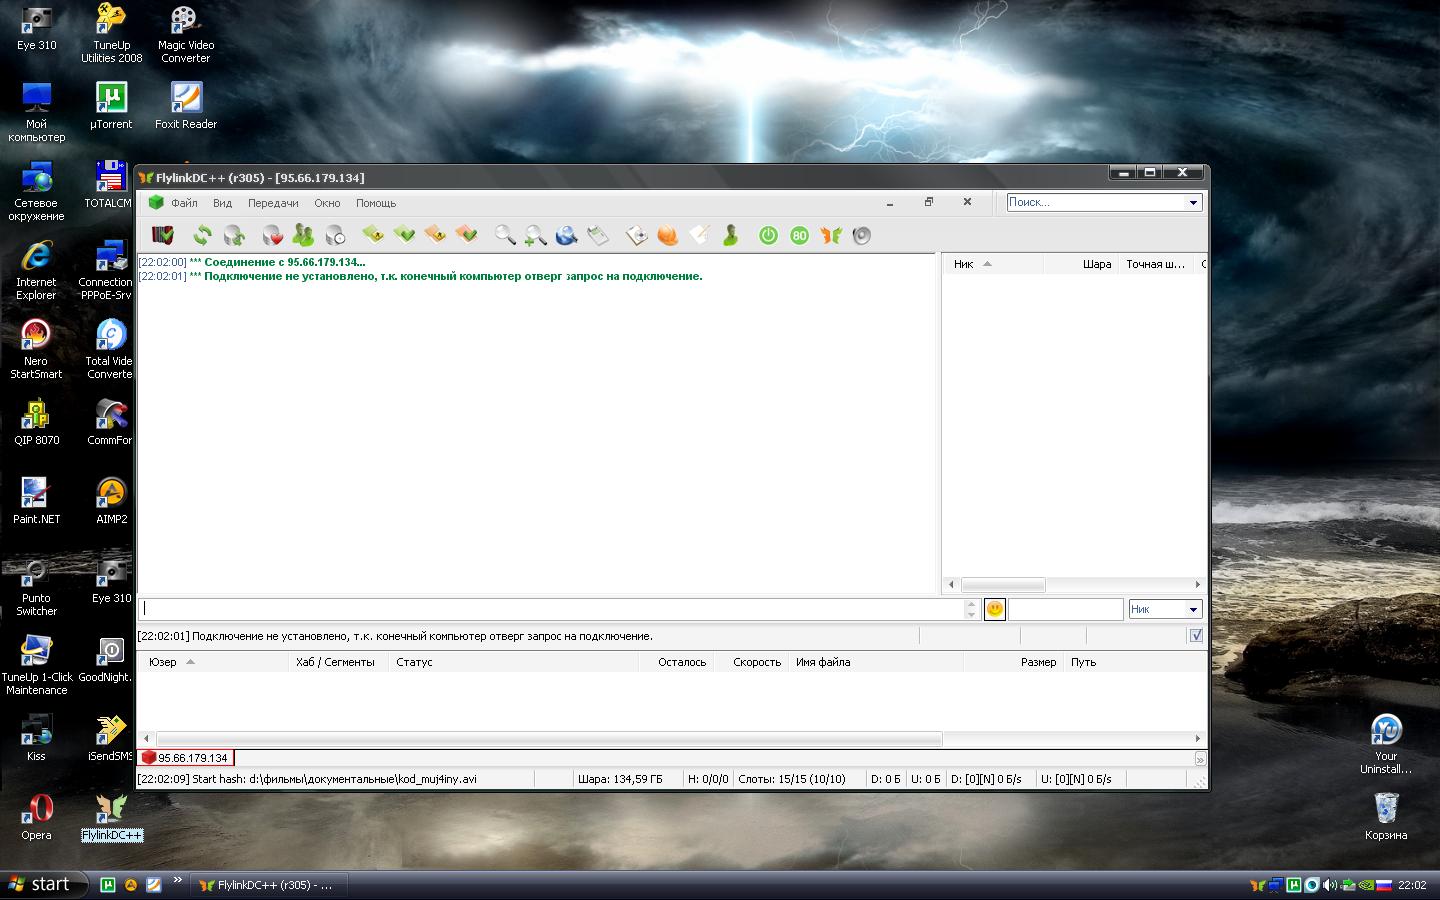Open Favorite Users icon with green people
This screenshot has height=900, width=1440.
tap(303, 235)
